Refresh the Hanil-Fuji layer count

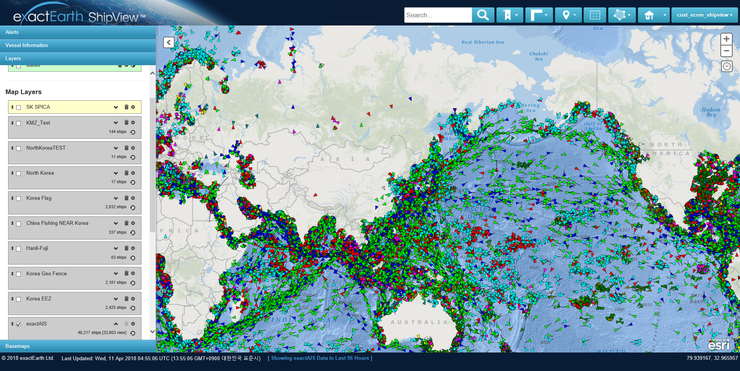tap(133, 258)
